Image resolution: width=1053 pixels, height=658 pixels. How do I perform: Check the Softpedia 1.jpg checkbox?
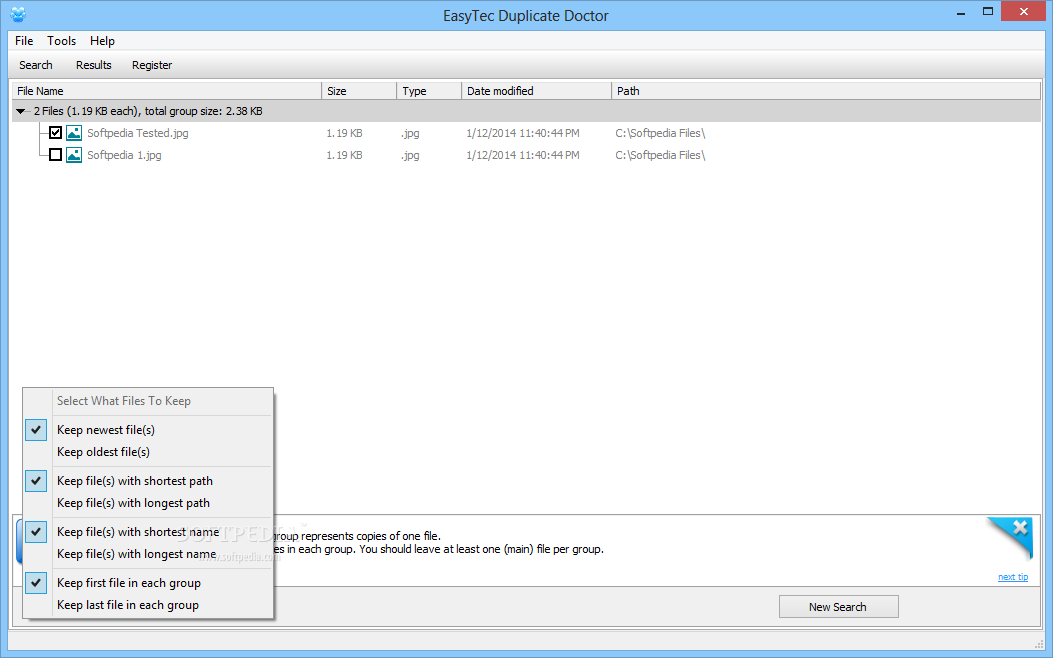(56, 155)
